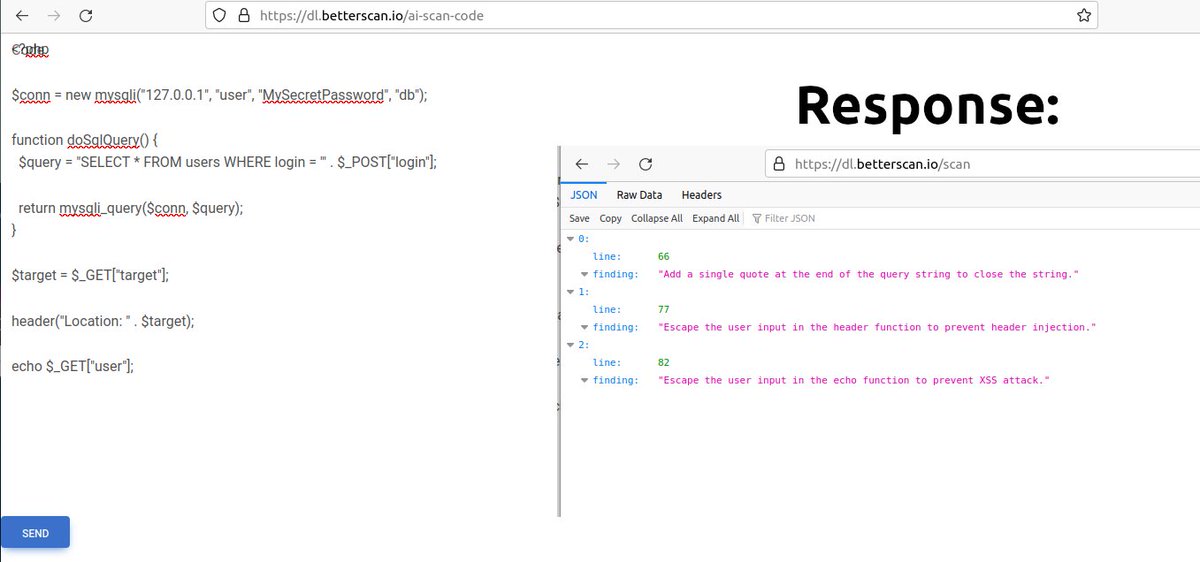Go back in the ai-scan-code browser window
1200x562 pixels.
pos(22,16)
